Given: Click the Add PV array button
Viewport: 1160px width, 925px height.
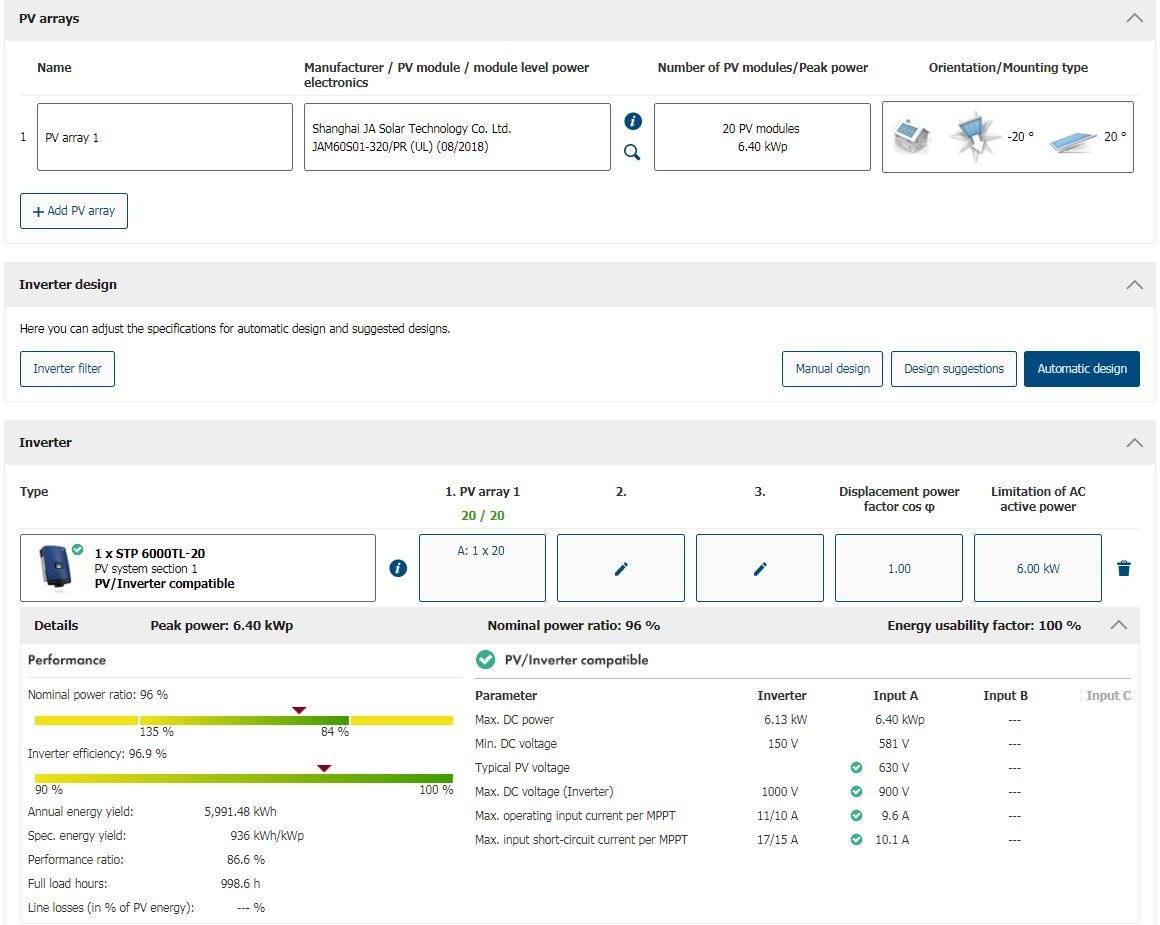Looking at the screenshot, I should (74, 211).
